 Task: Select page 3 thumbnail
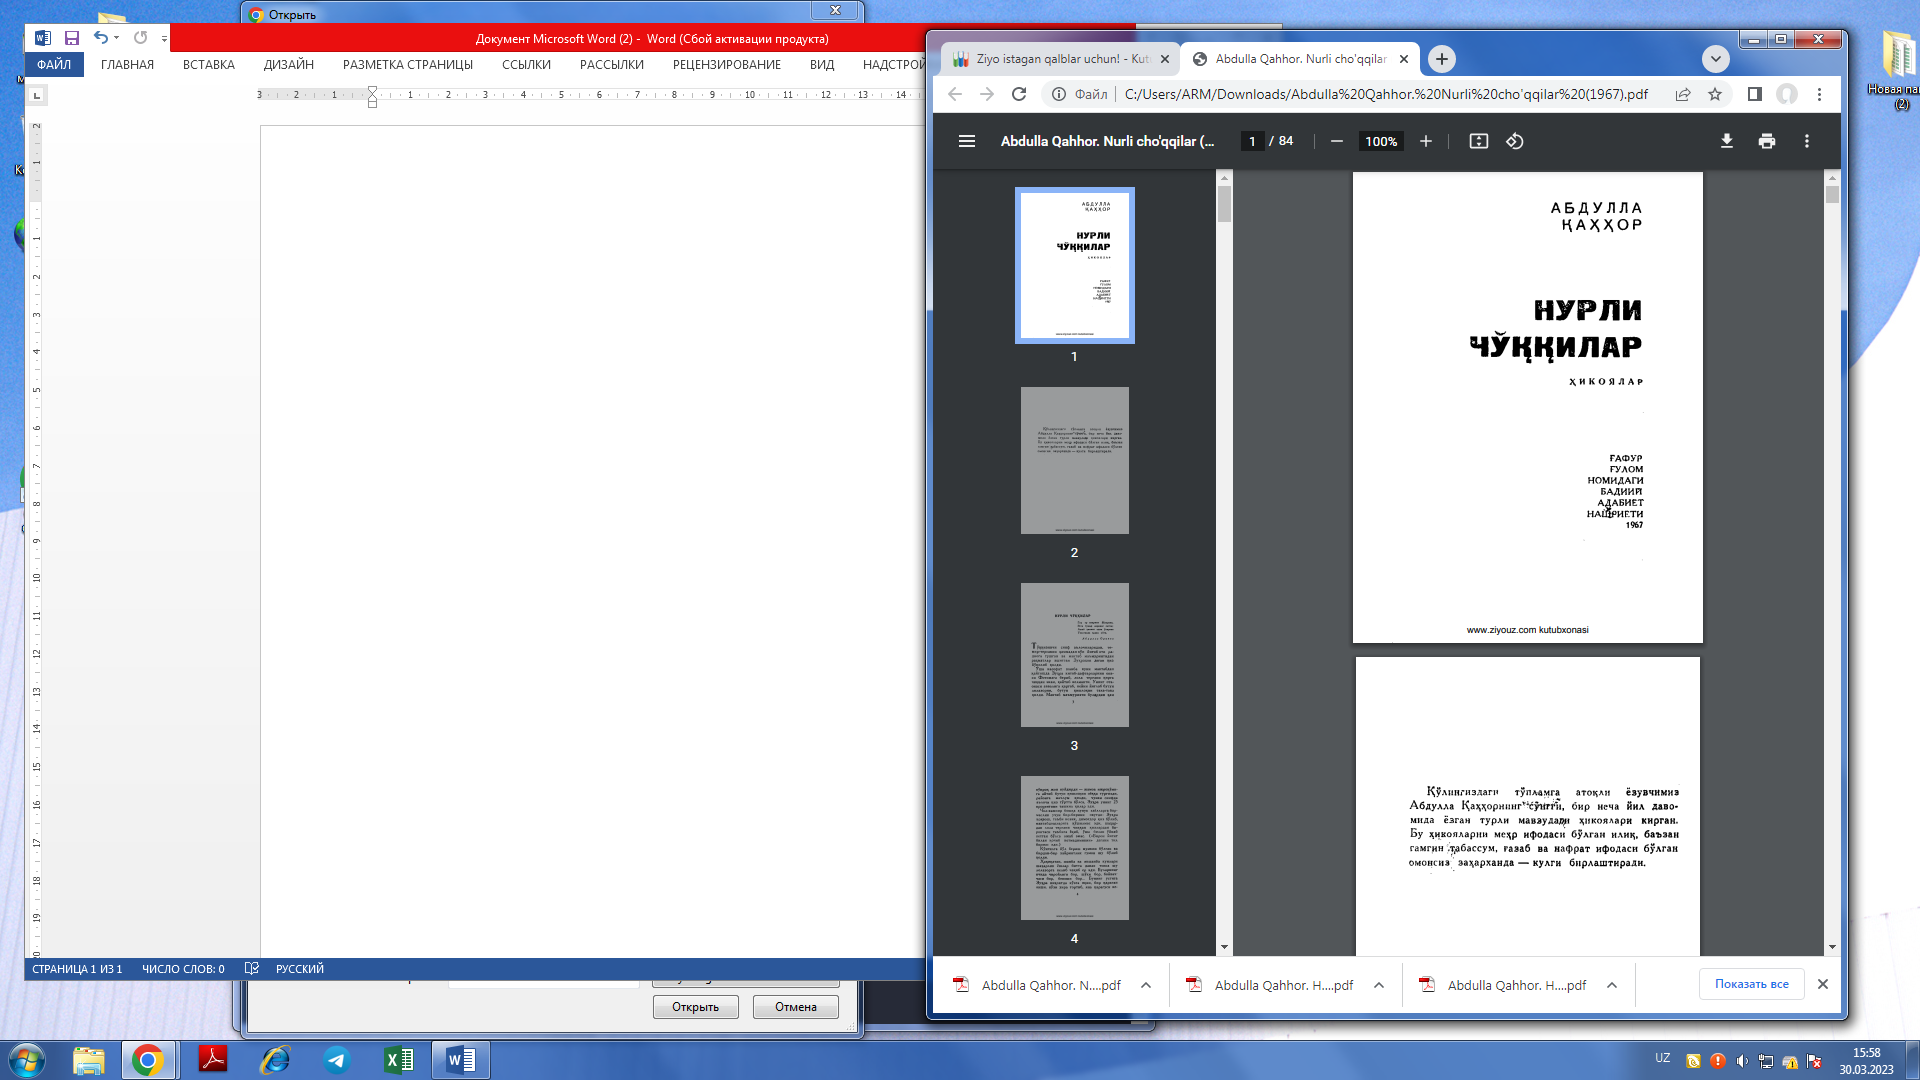click(1074, 655)
